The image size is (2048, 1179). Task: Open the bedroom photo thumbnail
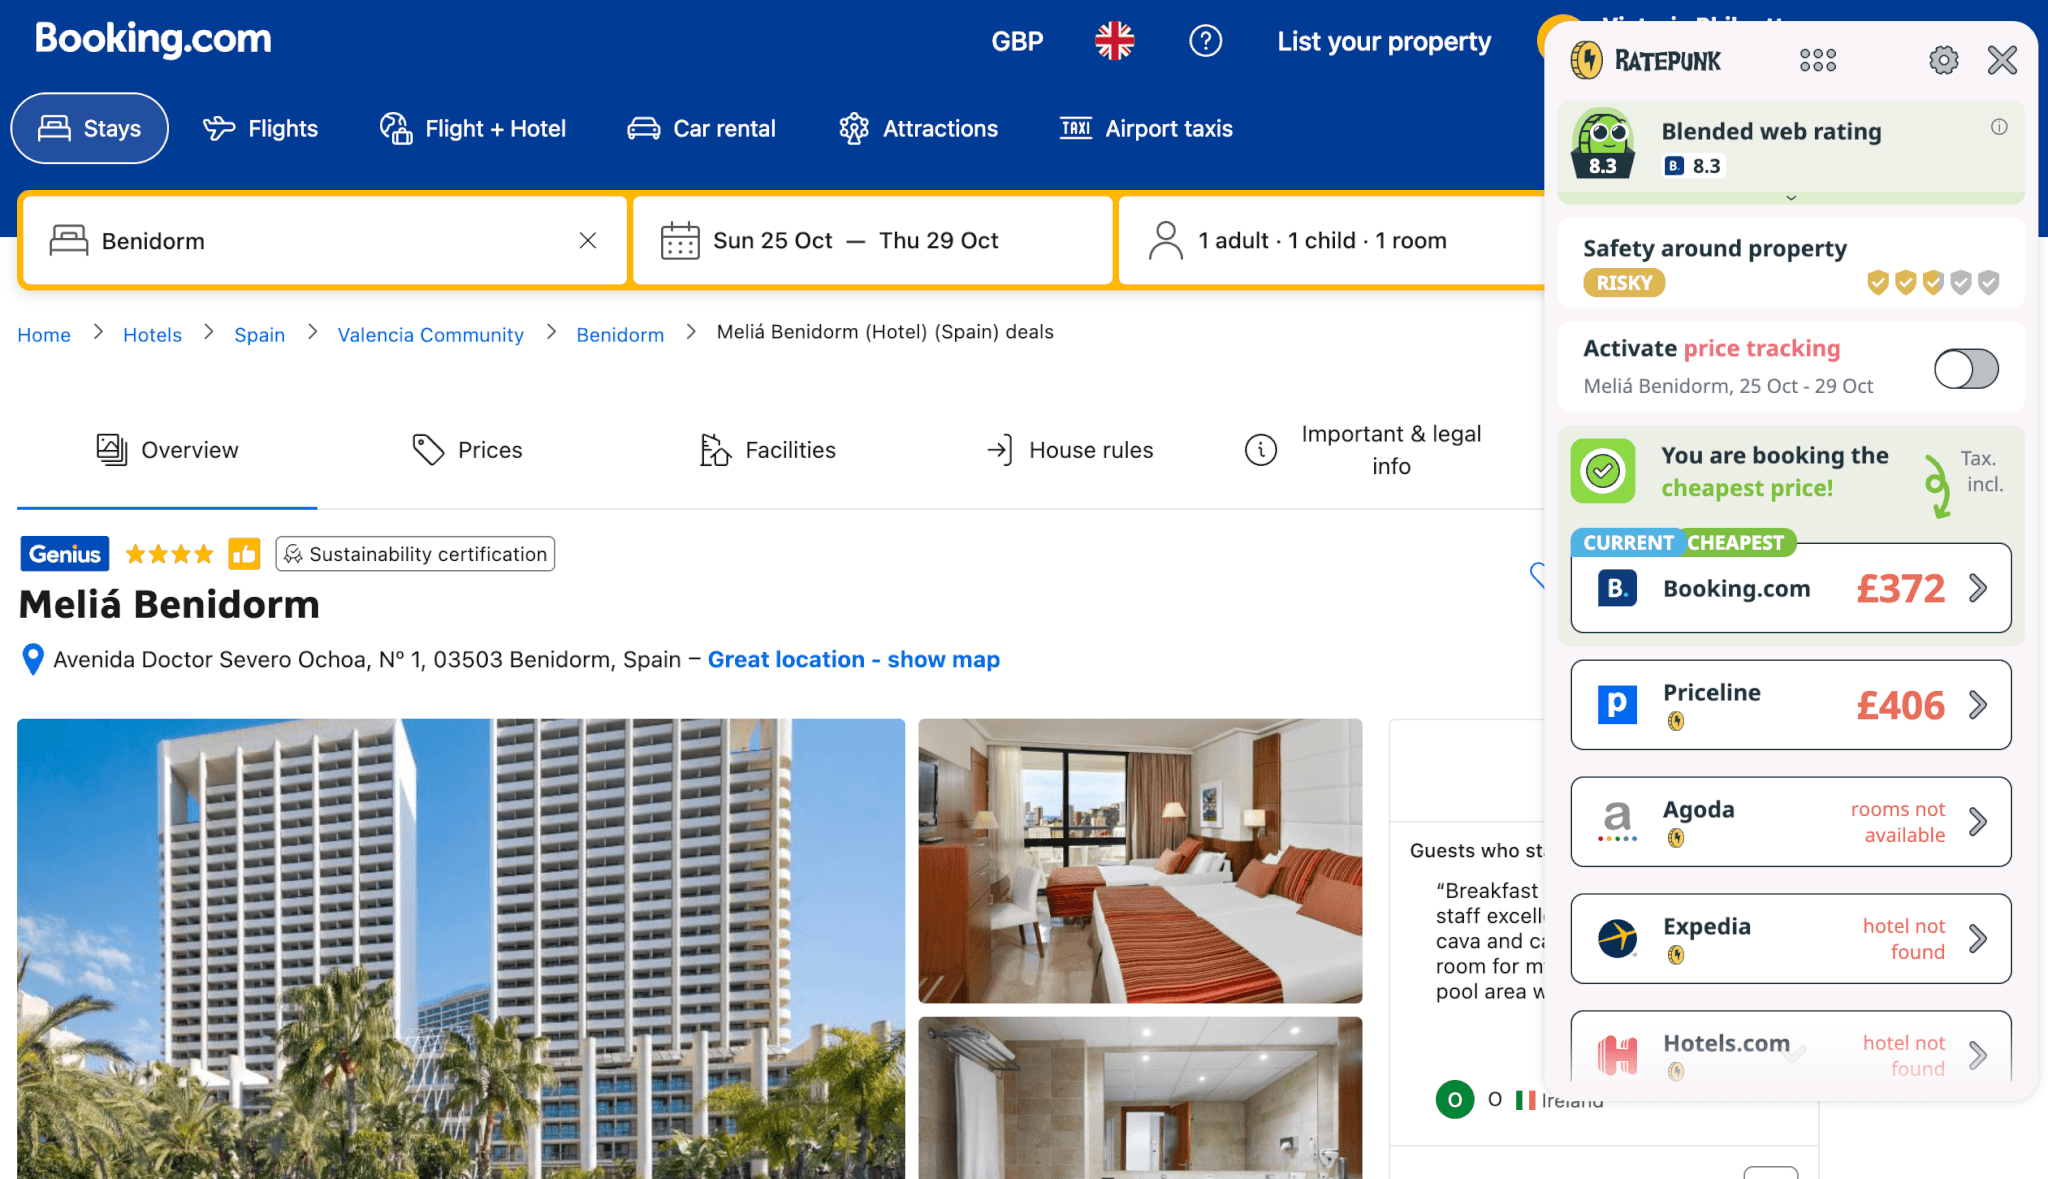(1140, 860)
